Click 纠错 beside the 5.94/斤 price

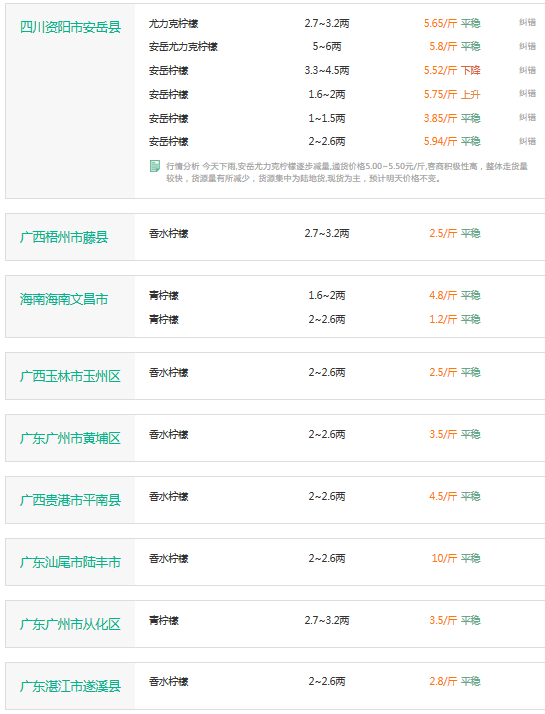527,141
